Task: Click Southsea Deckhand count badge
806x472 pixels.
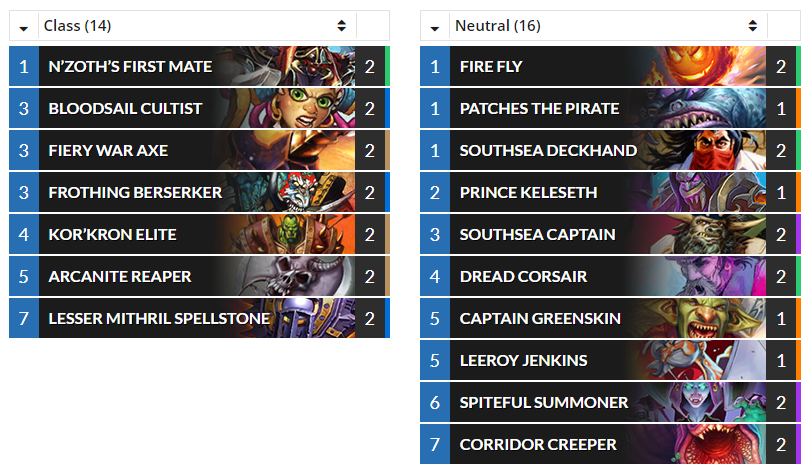Action: (x=781, y=151)
